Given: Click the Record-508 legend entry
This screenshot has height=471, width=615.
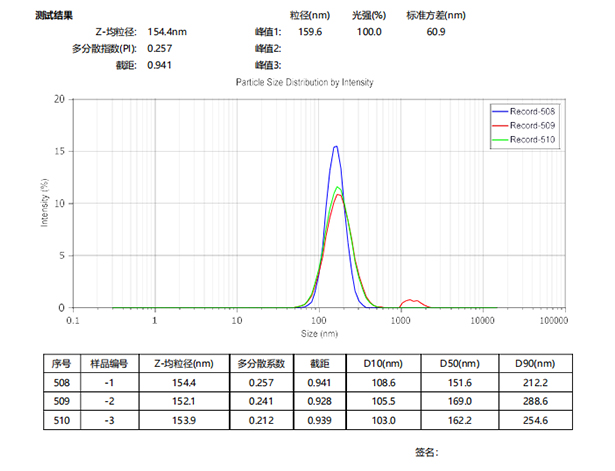Looking at the screenshot, I should (x=531, y=111).
